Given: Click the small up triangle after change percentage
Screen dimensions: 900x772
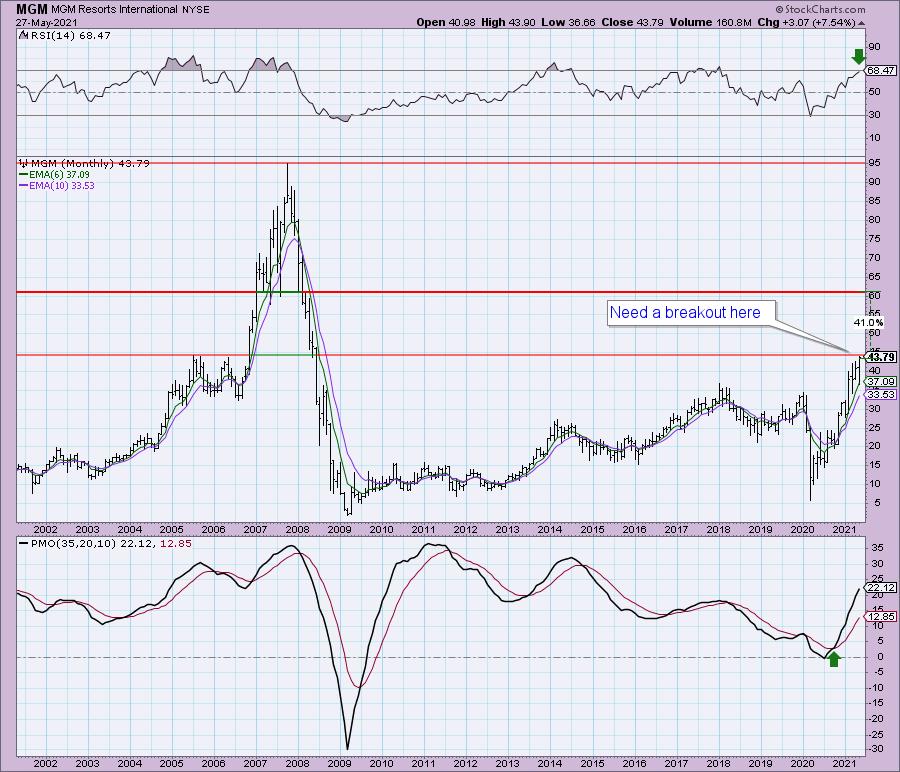Looking at the screenshot, I should [x=862, y=23].
